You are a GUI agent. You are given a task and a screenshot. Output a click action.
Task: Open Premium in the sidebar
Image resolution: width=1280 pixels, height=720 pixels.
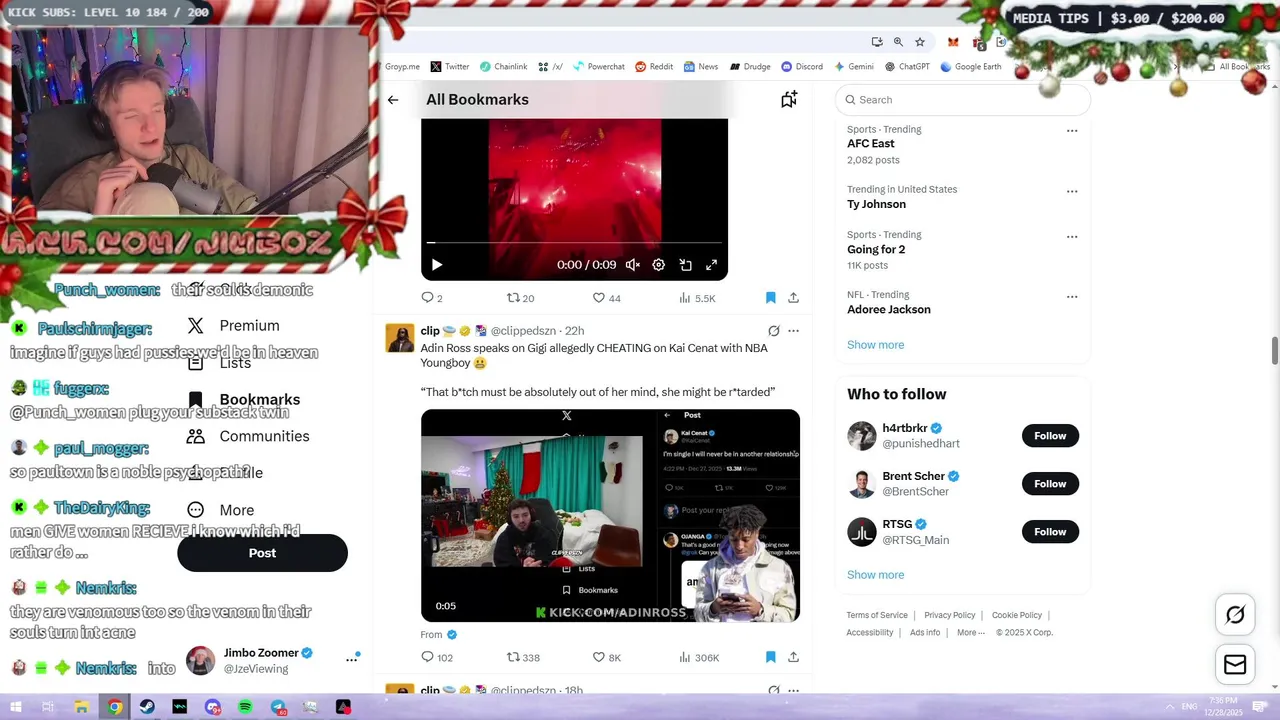[234, 326]
